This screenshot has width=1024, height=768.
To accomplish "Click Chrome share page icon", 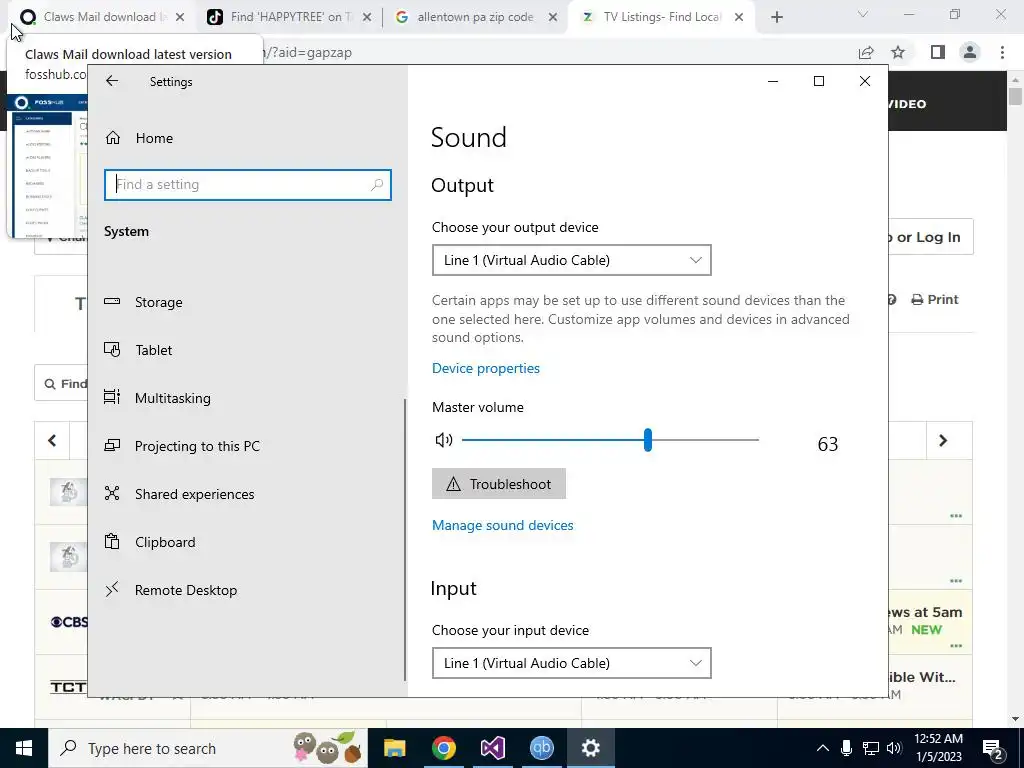I will (866, 52).
